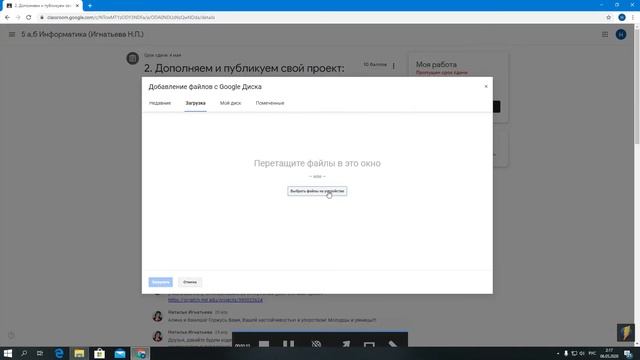Open the Windows notification center

tap(629, 353)
